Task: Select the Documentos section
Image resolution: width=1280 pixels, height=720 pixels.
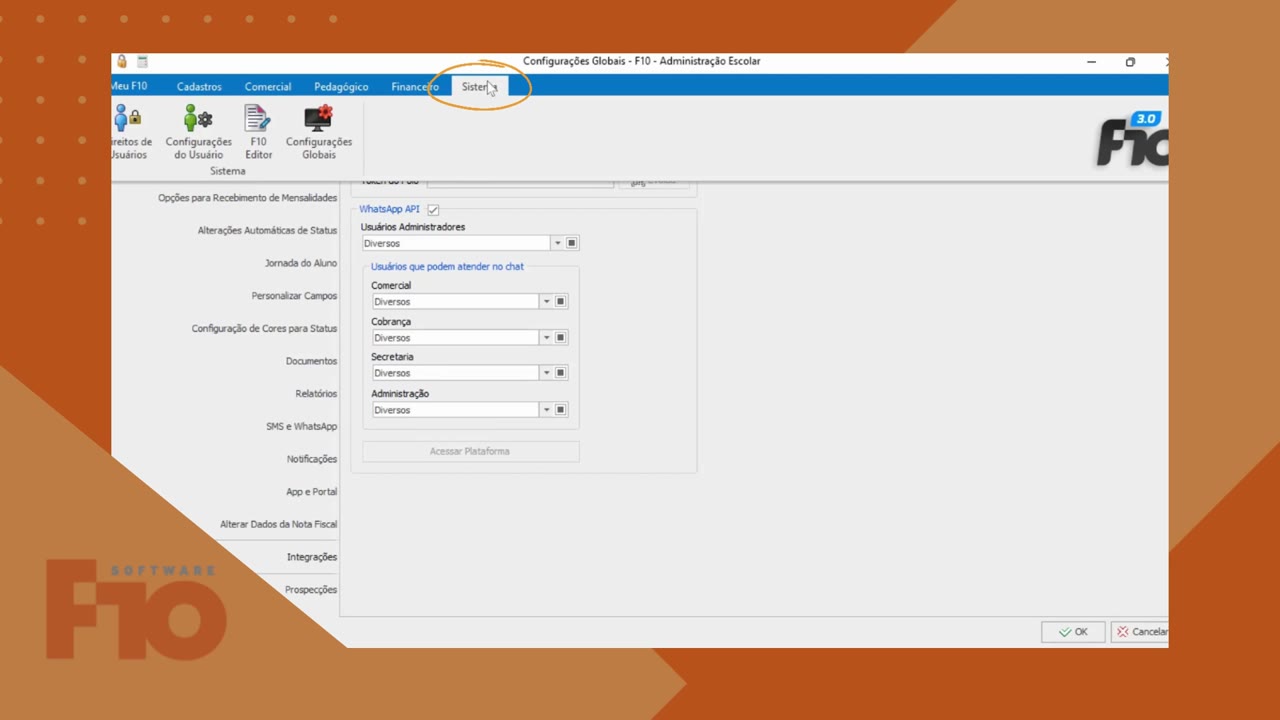Action: pyautogui.click(x=311, y=361)
